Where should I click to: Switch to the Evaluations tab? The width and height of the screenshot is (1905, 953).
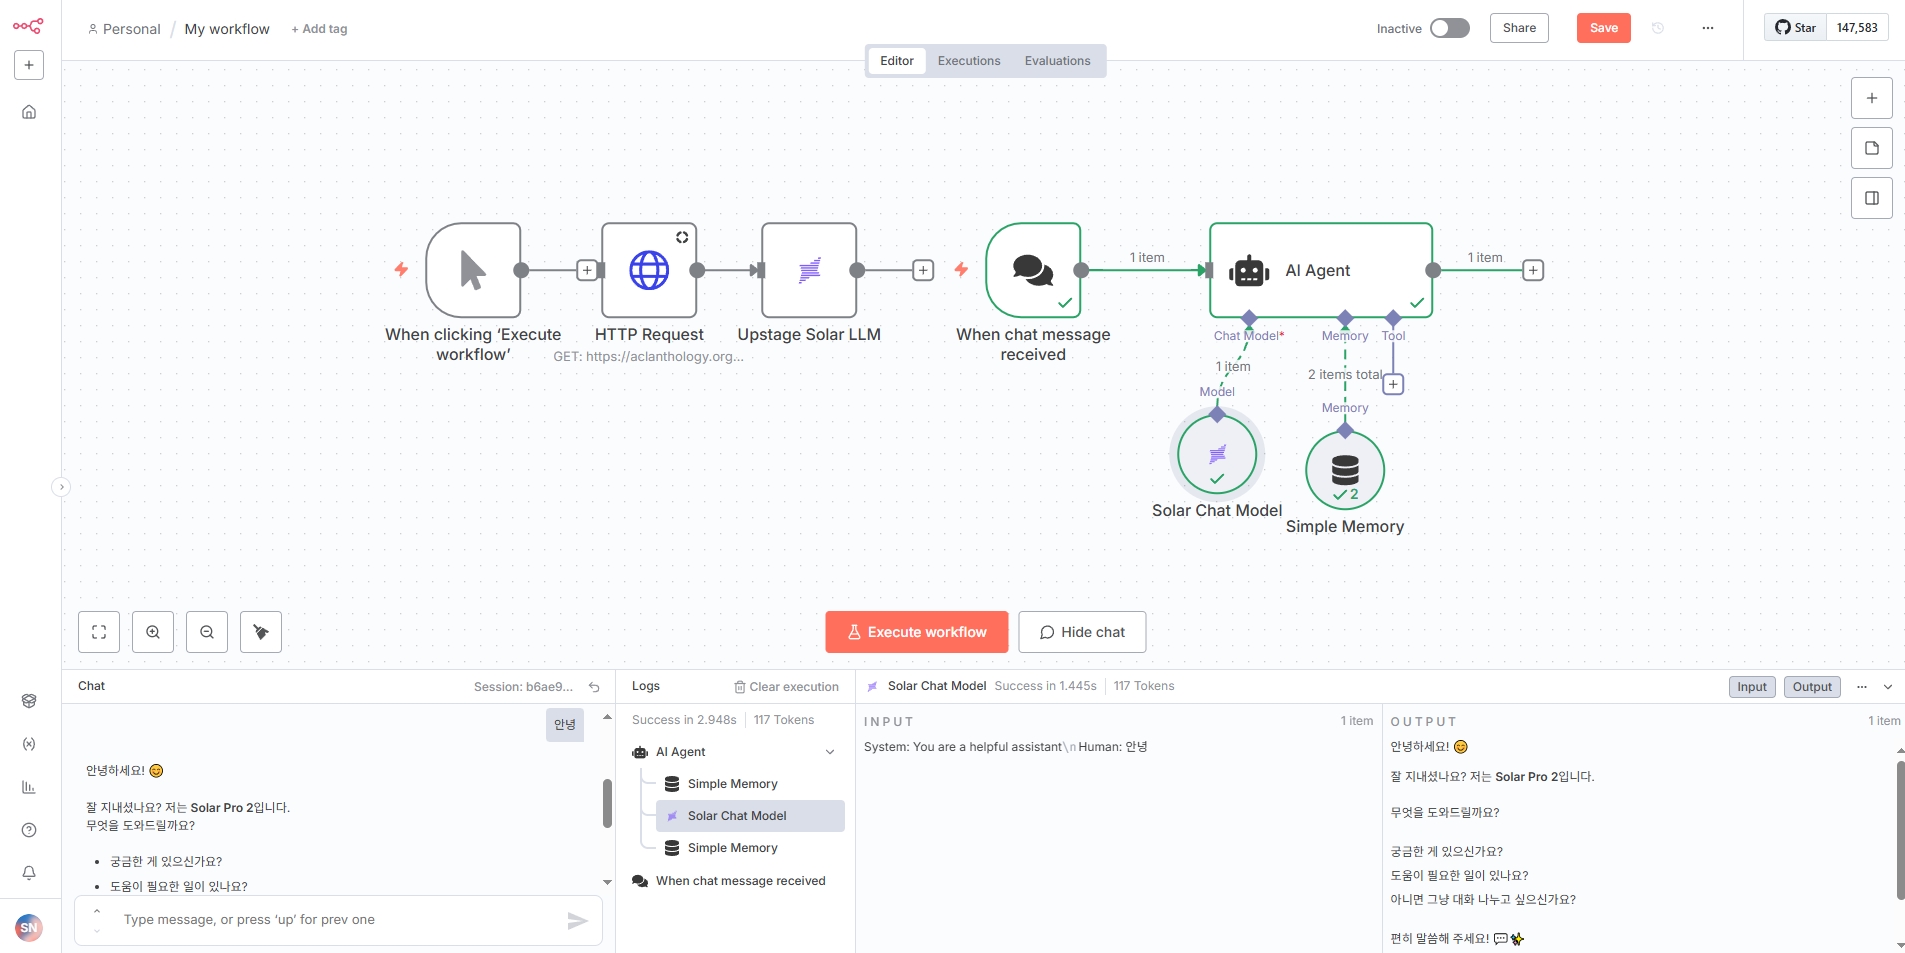pos(1057,61)
